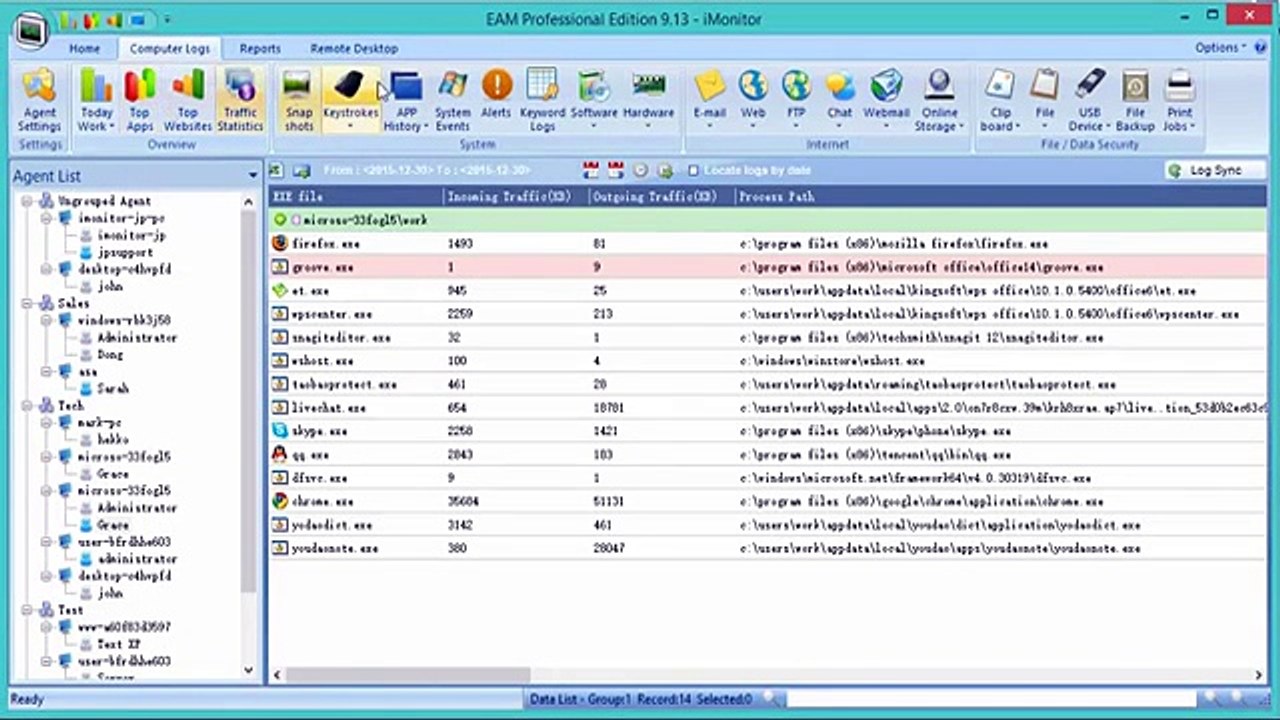Show the Alerts log
1280x720 pixels.
[x=496, y=95]
